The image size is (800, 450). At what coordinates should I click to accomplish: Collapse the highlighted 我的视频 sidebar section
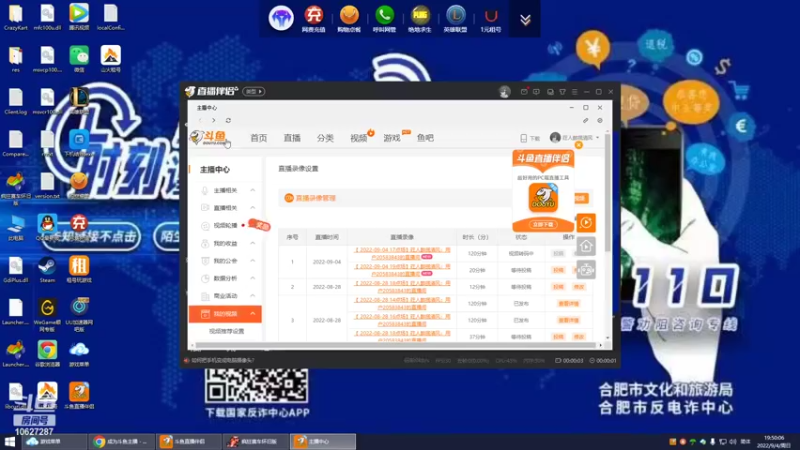tap(225, 314)
